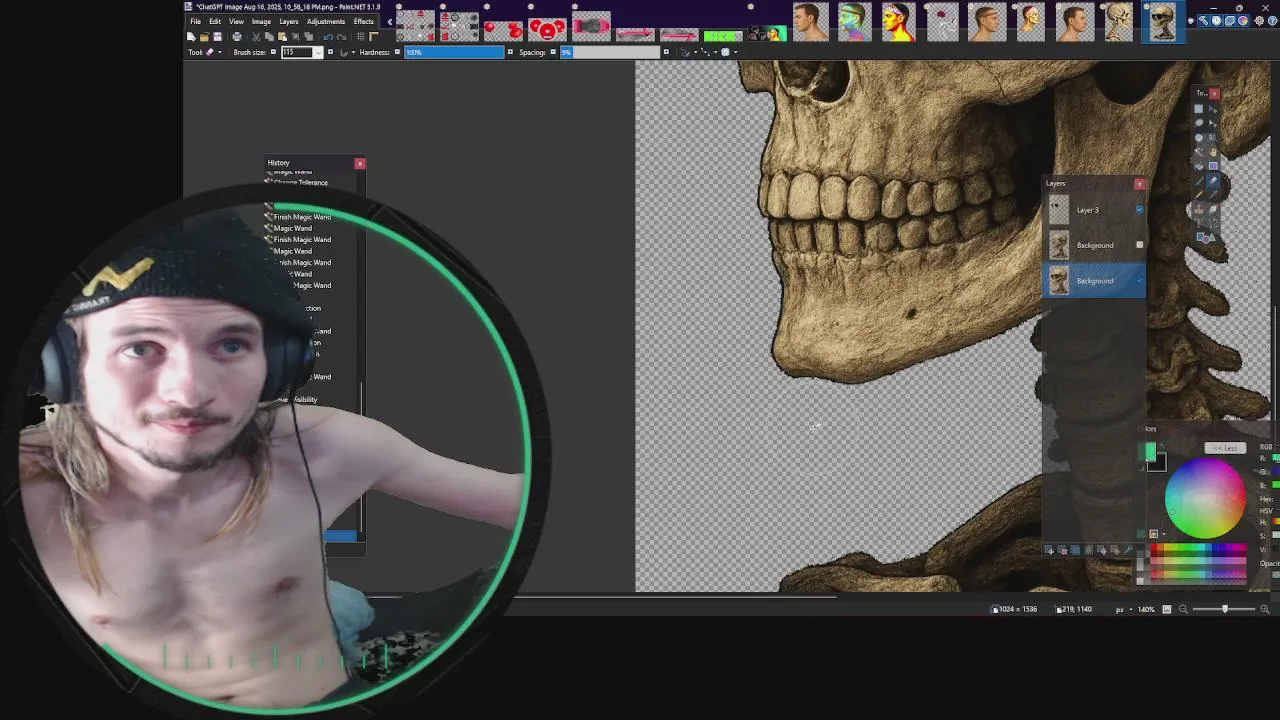Duplicate the layer using Layers panel icon
Image resolution: width=1280 pixels, height=720 pixels.
click(1075, 551)
